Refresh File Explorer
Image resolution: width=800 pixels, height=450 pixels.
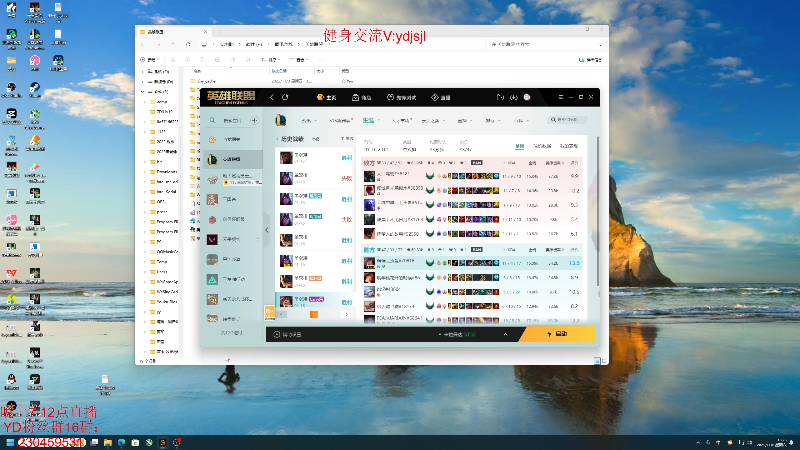188,44
